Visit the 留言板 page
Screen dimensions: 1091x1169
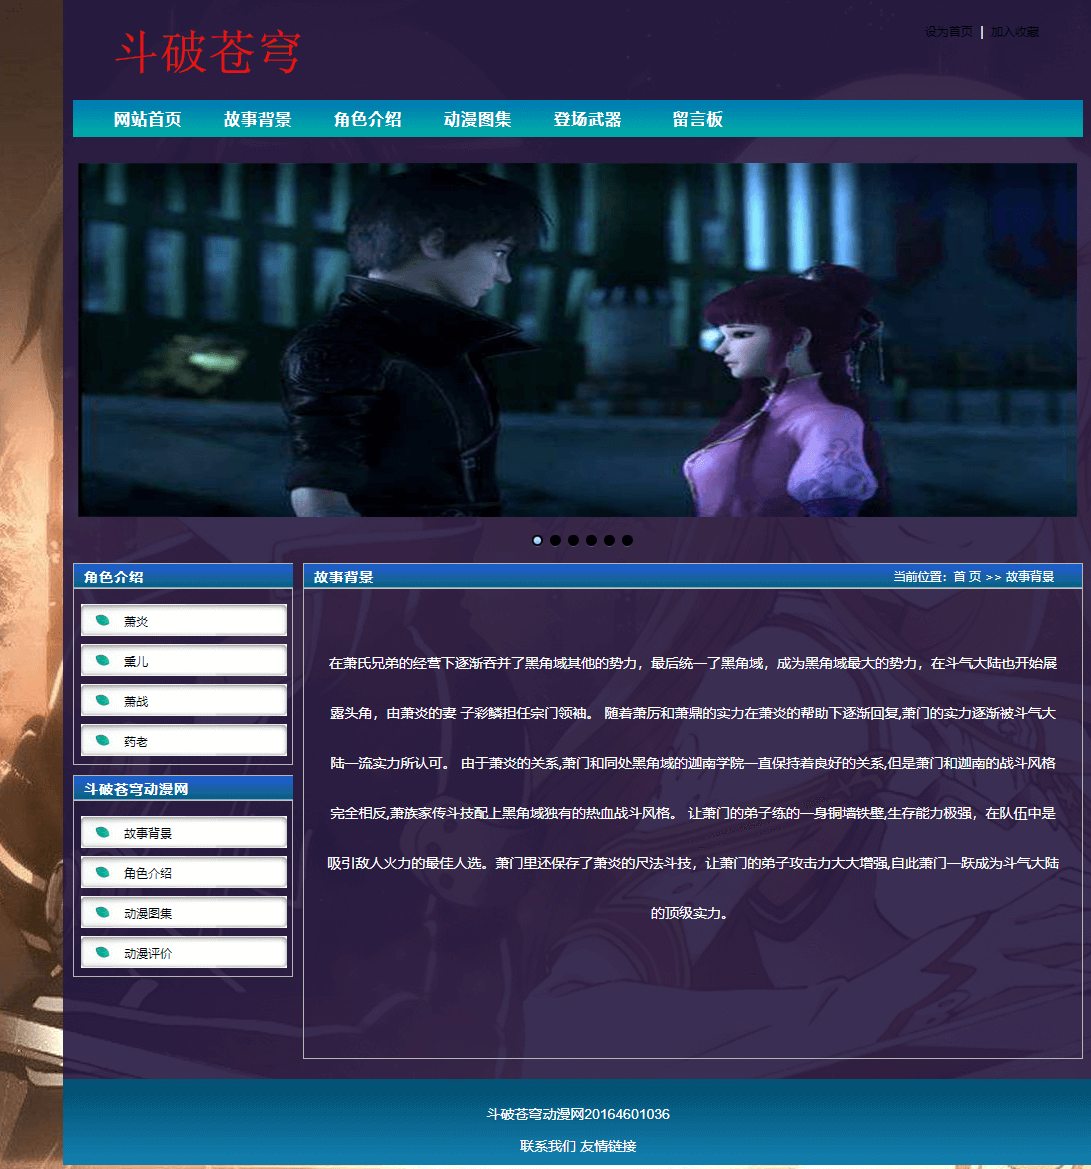(697, 119)
